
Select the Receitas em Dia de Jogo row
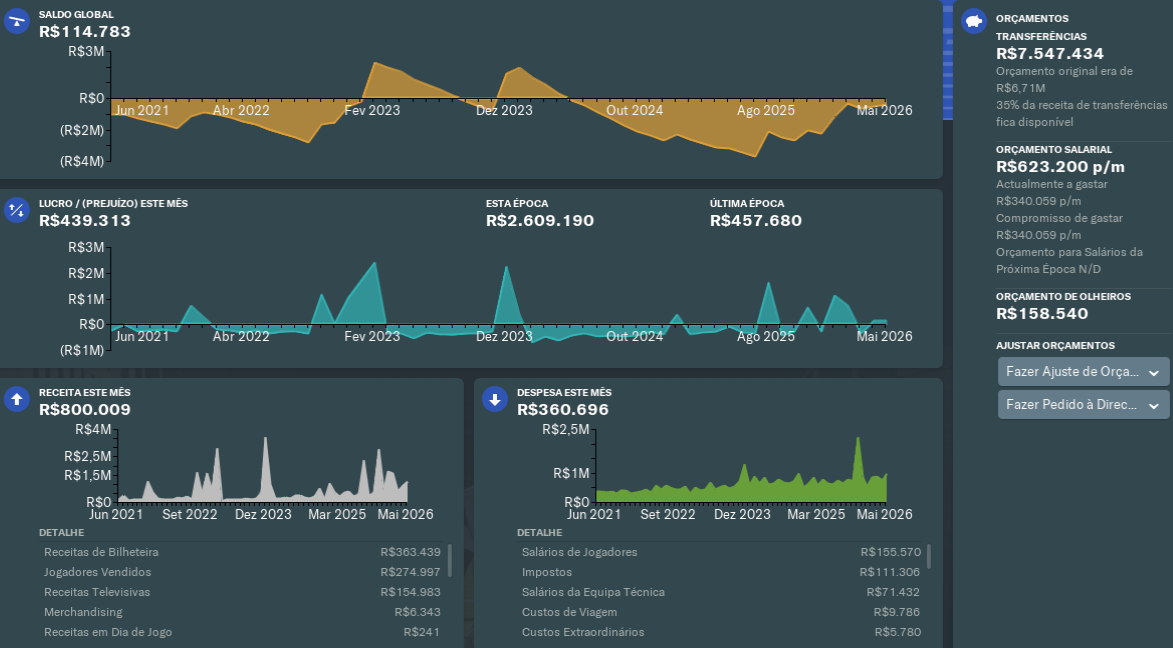coord(242,632)
